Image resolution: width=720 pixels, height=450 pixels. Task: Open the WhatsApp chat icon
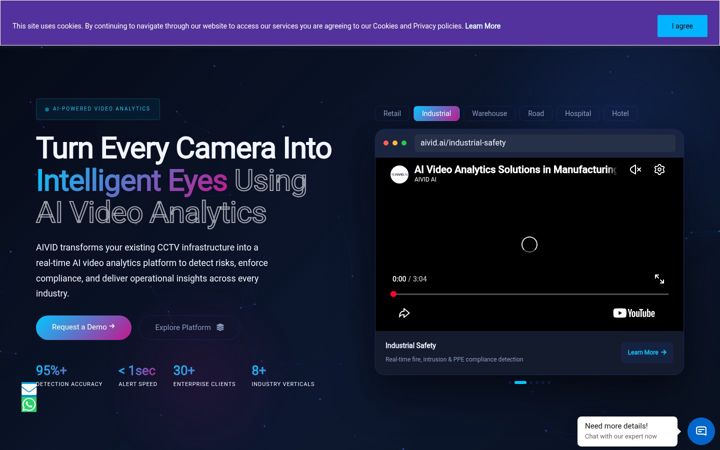29,405
